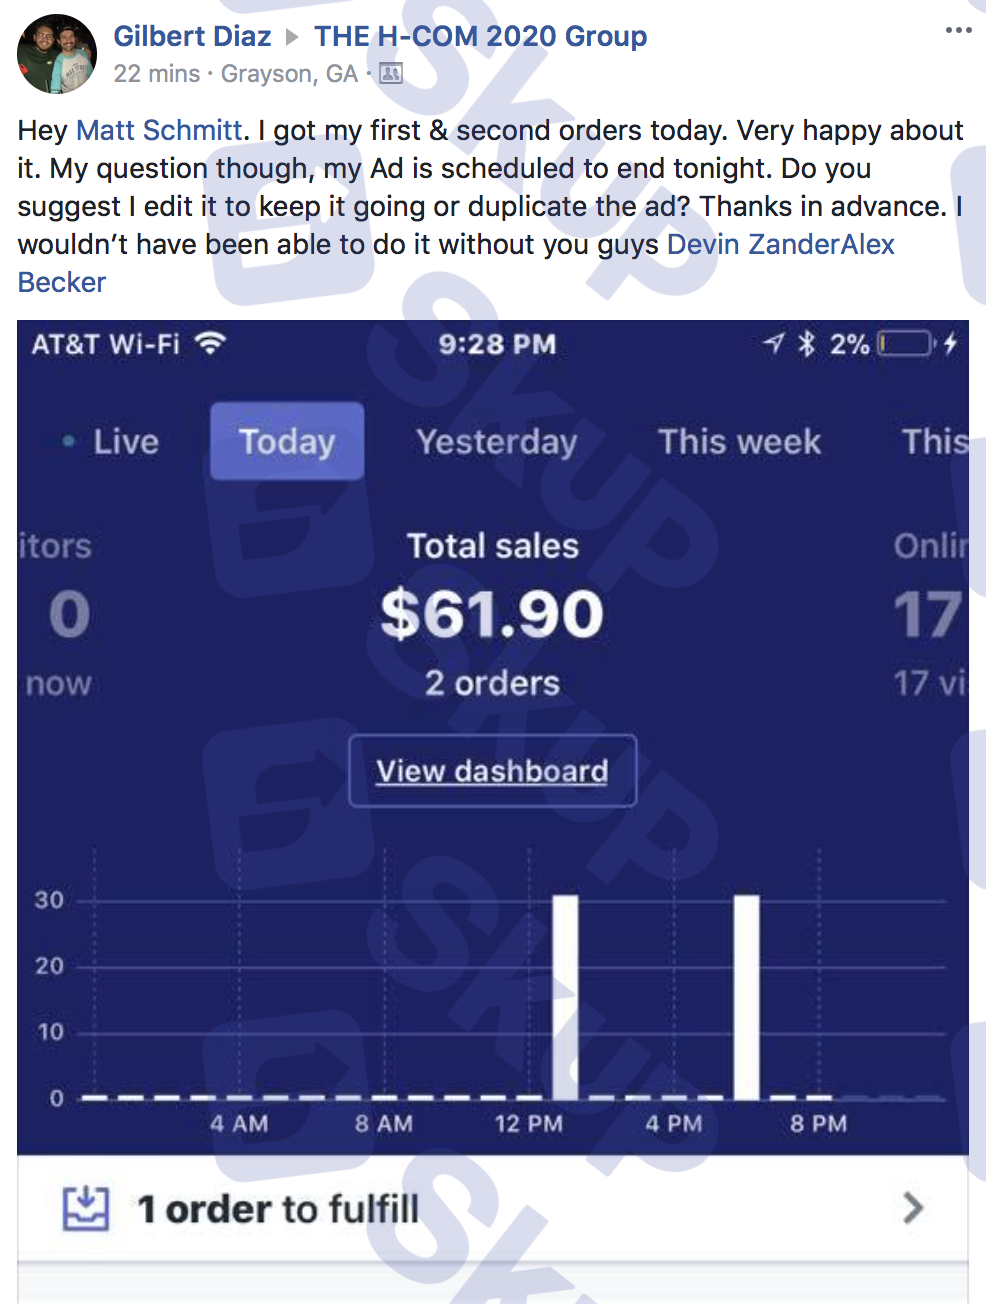Open the This week tab
Screen dimensions: 986x1304
(x=739, y=441)
